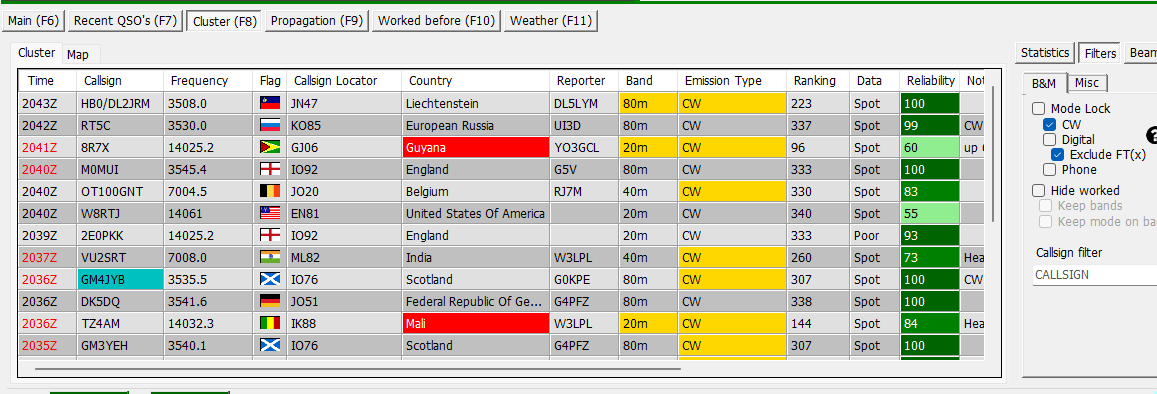
Task: Click the vertical scrollbar of cluster table
Action: (993, 153)
